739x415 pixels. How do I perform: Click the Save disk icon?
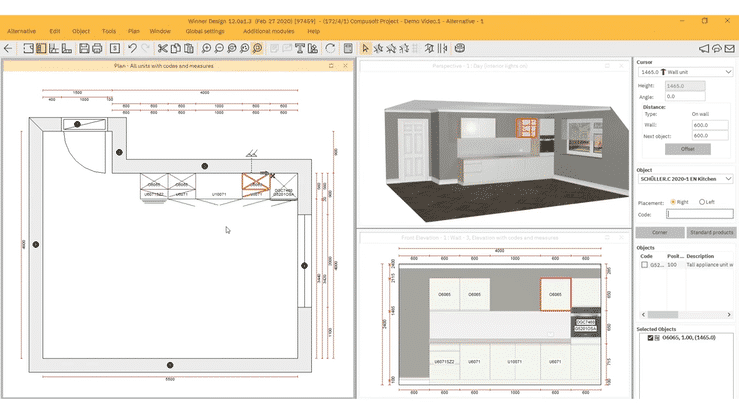point(84,48)
